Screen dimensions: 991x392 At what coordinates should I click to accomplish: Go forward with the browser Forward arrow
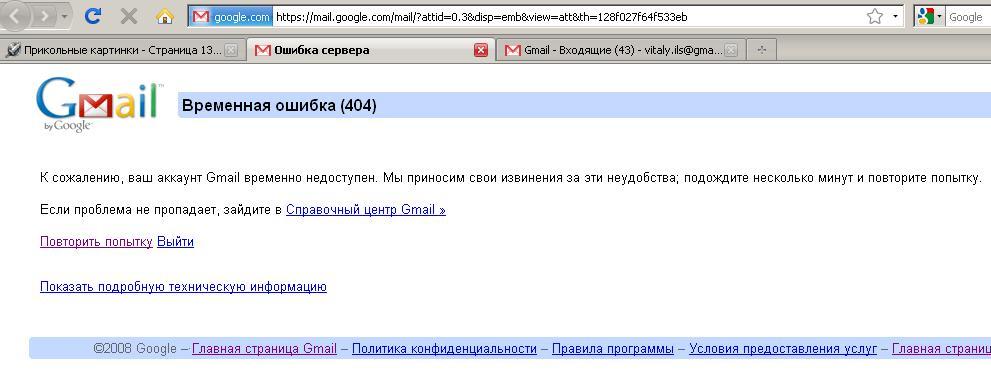coord(45,16)
